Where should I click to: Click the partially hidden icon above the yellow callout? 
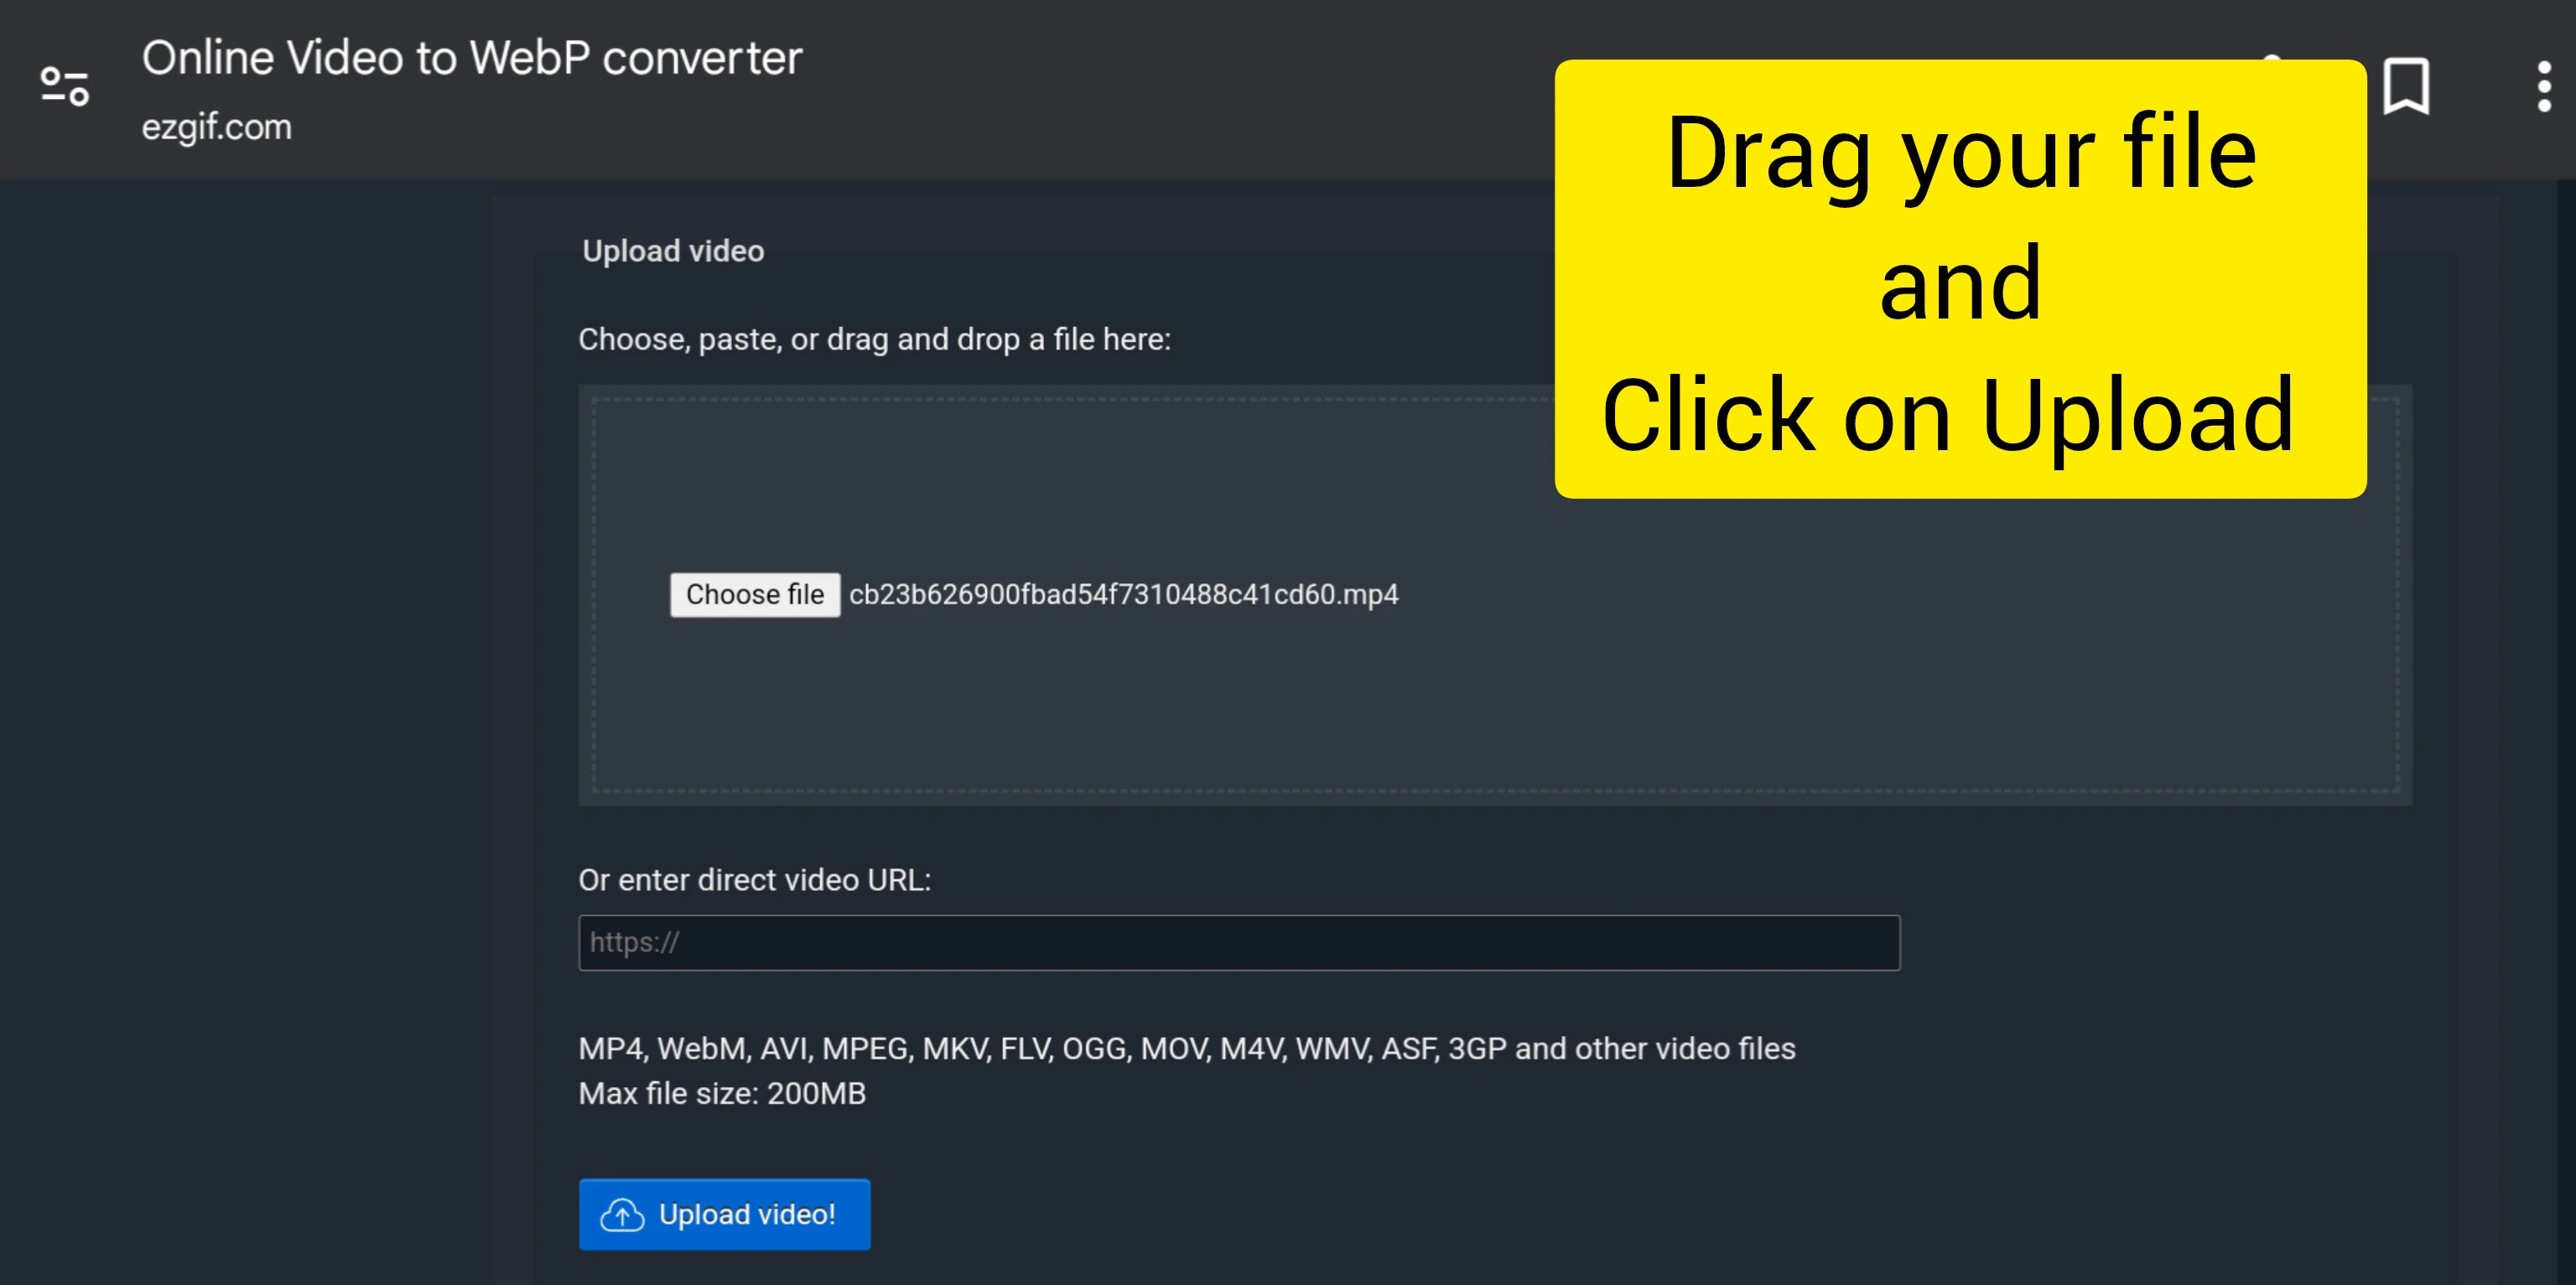tap(2272, 57)
